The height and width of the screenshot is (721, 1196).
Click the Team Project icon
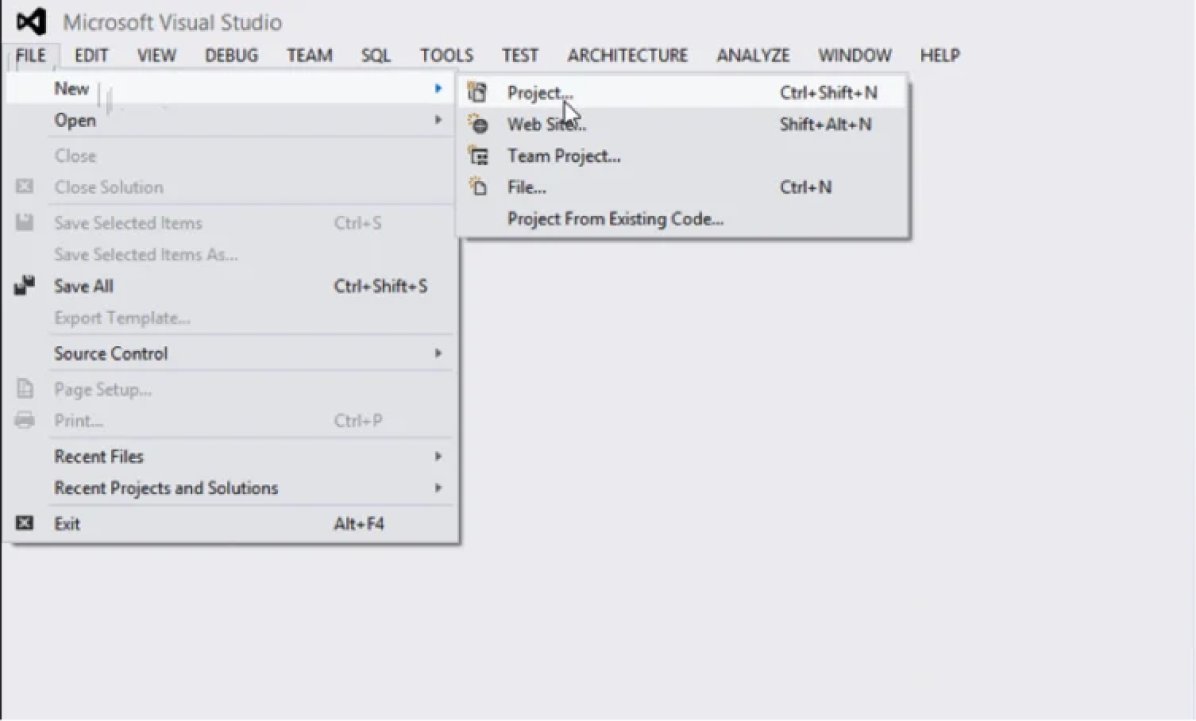pyautogui.click(x=477, y=156)
